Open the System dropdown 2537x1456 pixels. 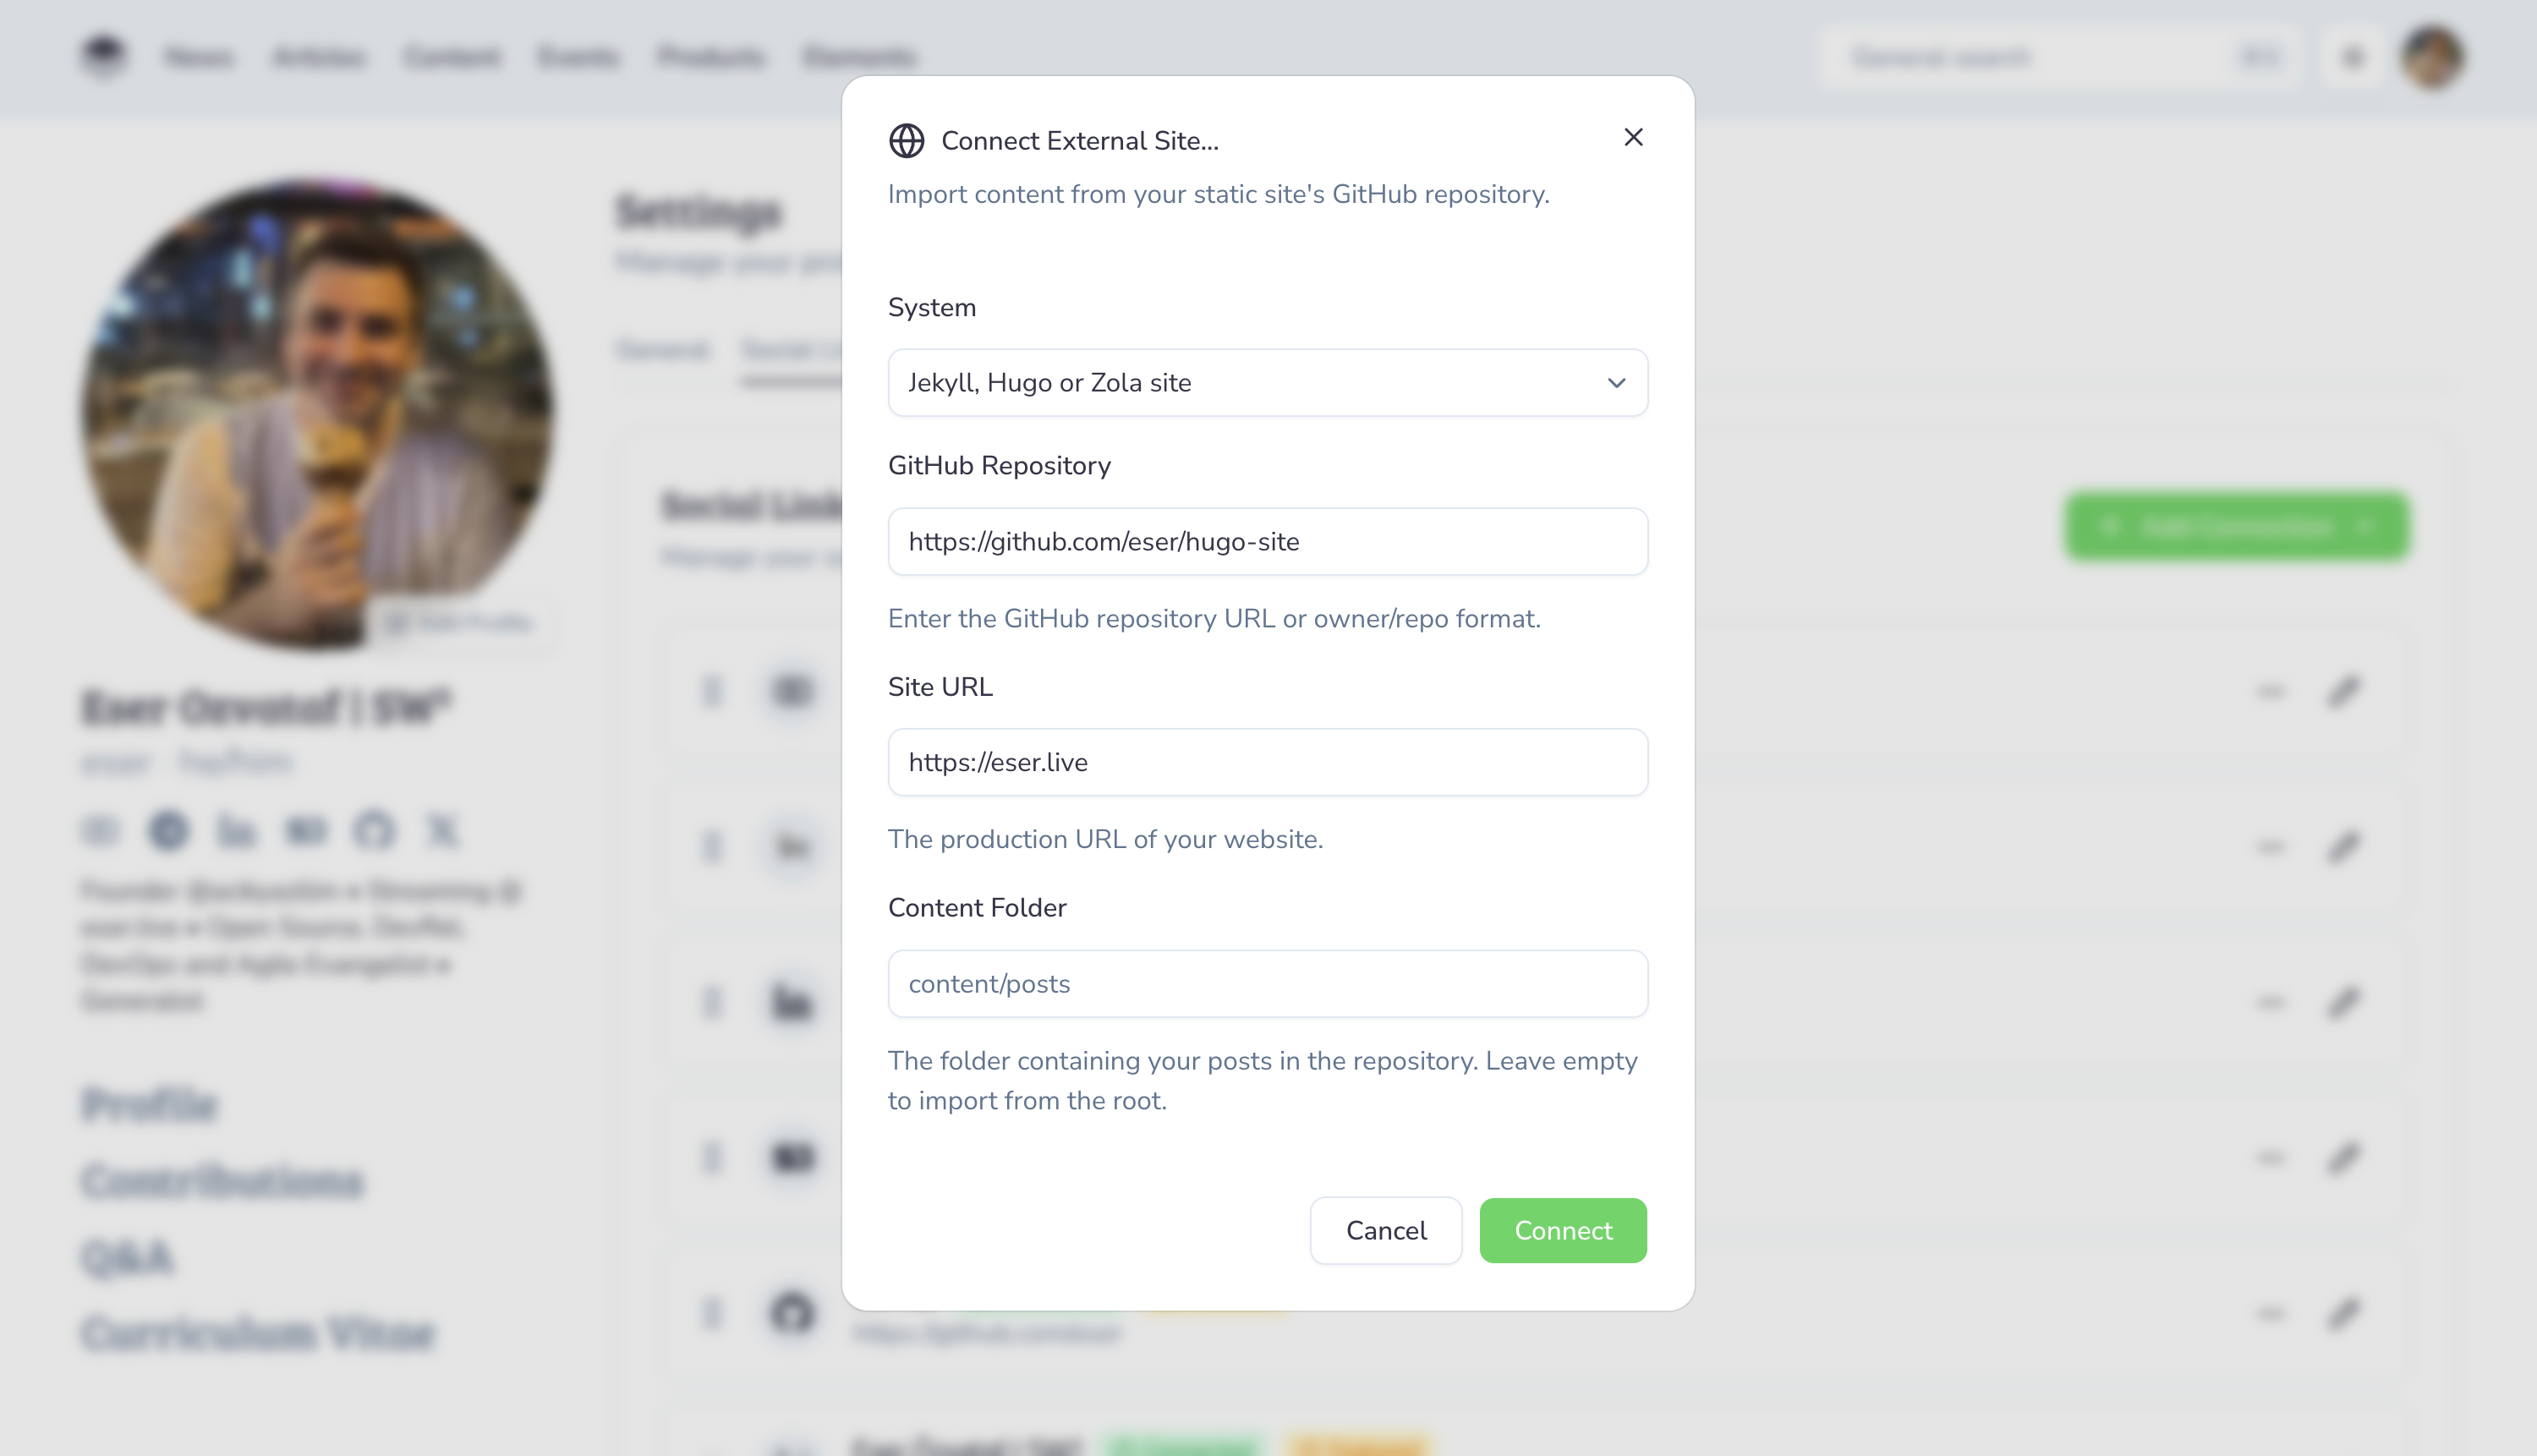click(1267, 383)
